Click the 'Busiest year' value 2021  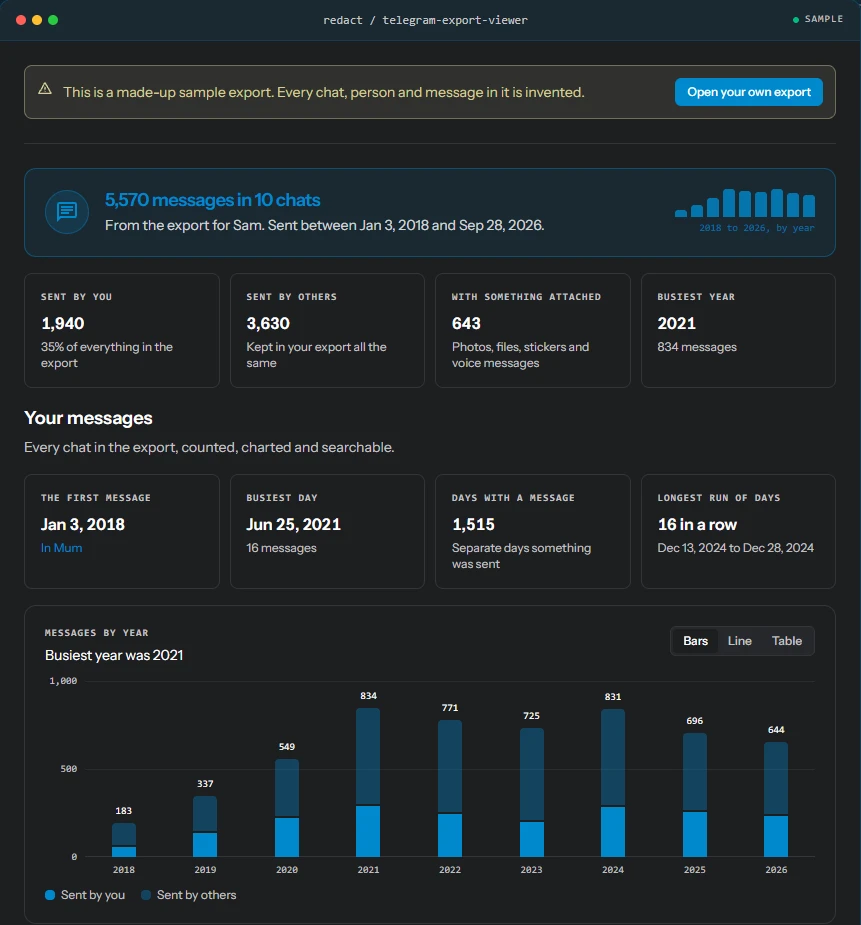coord(676,323)
